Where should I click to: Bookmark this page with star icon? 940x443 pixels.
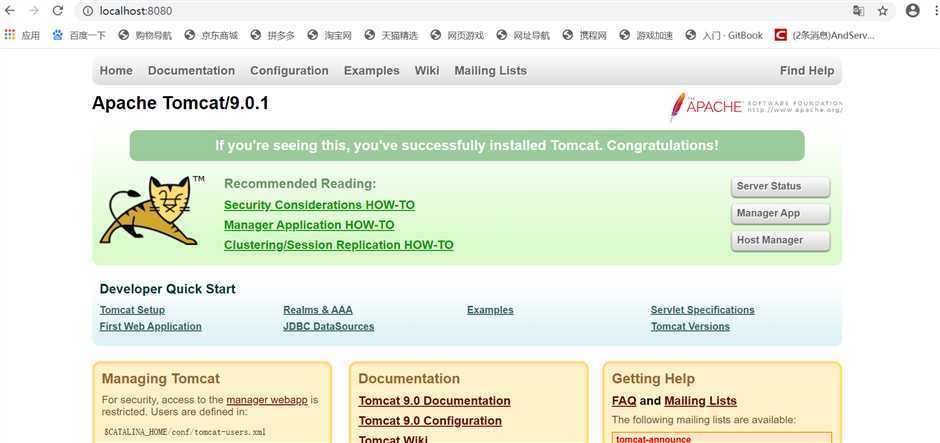(x=882, y=11)
